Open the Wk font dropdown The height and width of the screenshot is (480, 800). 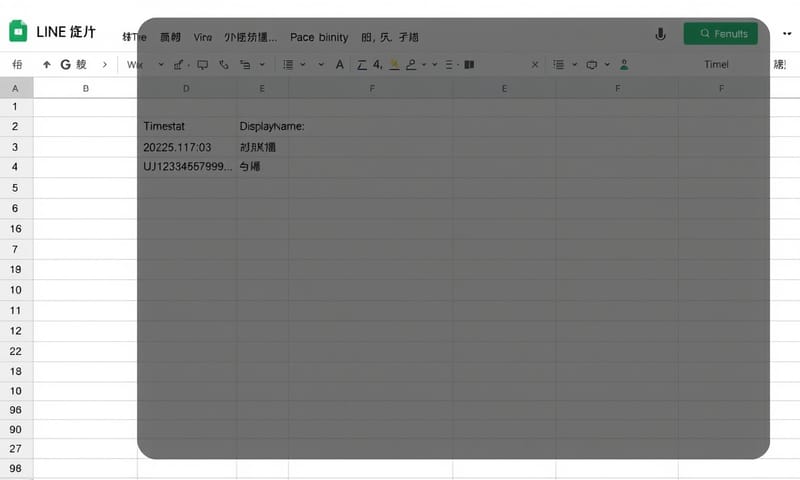[x=145, y=65]
